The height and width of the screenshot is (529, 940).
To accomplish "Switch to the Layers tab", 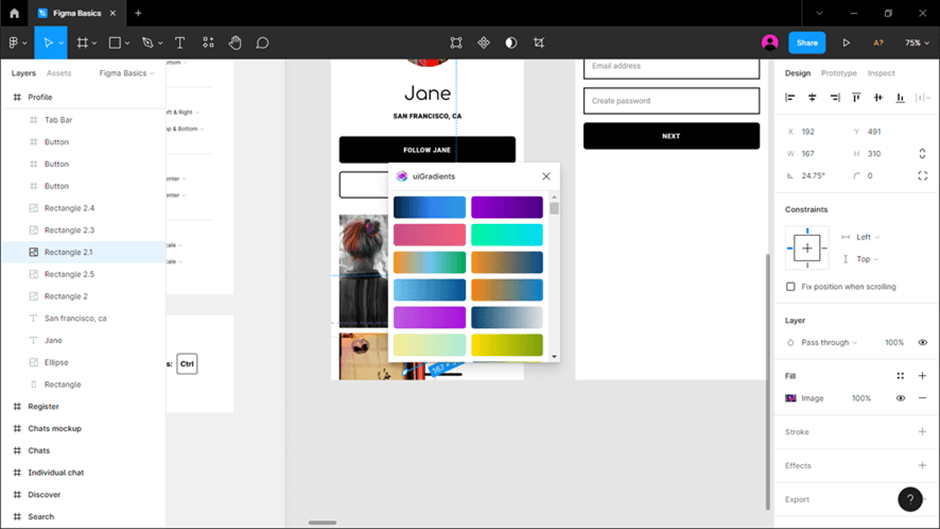I will (x=23, y=73).
